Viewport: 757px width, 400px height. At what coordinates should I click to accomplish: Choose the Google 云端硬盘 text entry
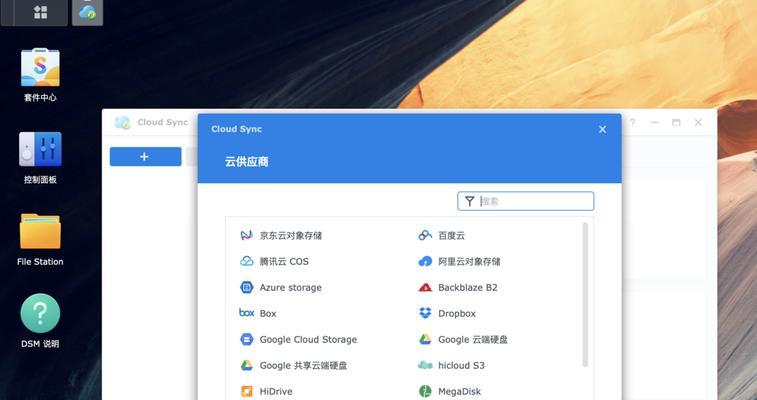pos(473,340)
